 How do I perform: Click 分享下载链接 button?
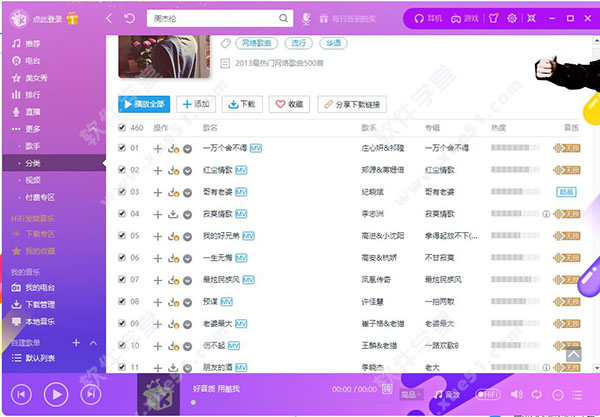[x=352, y=104]
